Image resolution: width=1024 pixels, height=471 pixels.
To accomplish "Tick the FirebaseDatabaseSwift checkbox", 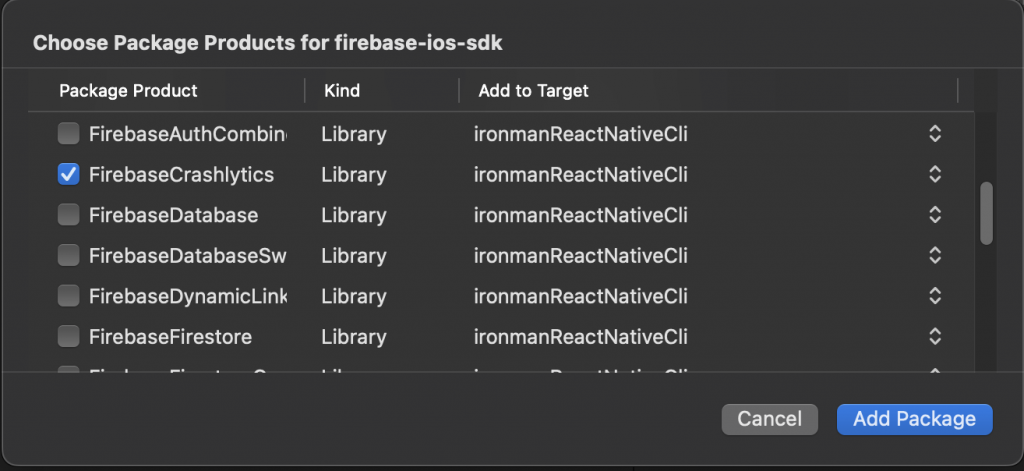I will pos(68,256).
